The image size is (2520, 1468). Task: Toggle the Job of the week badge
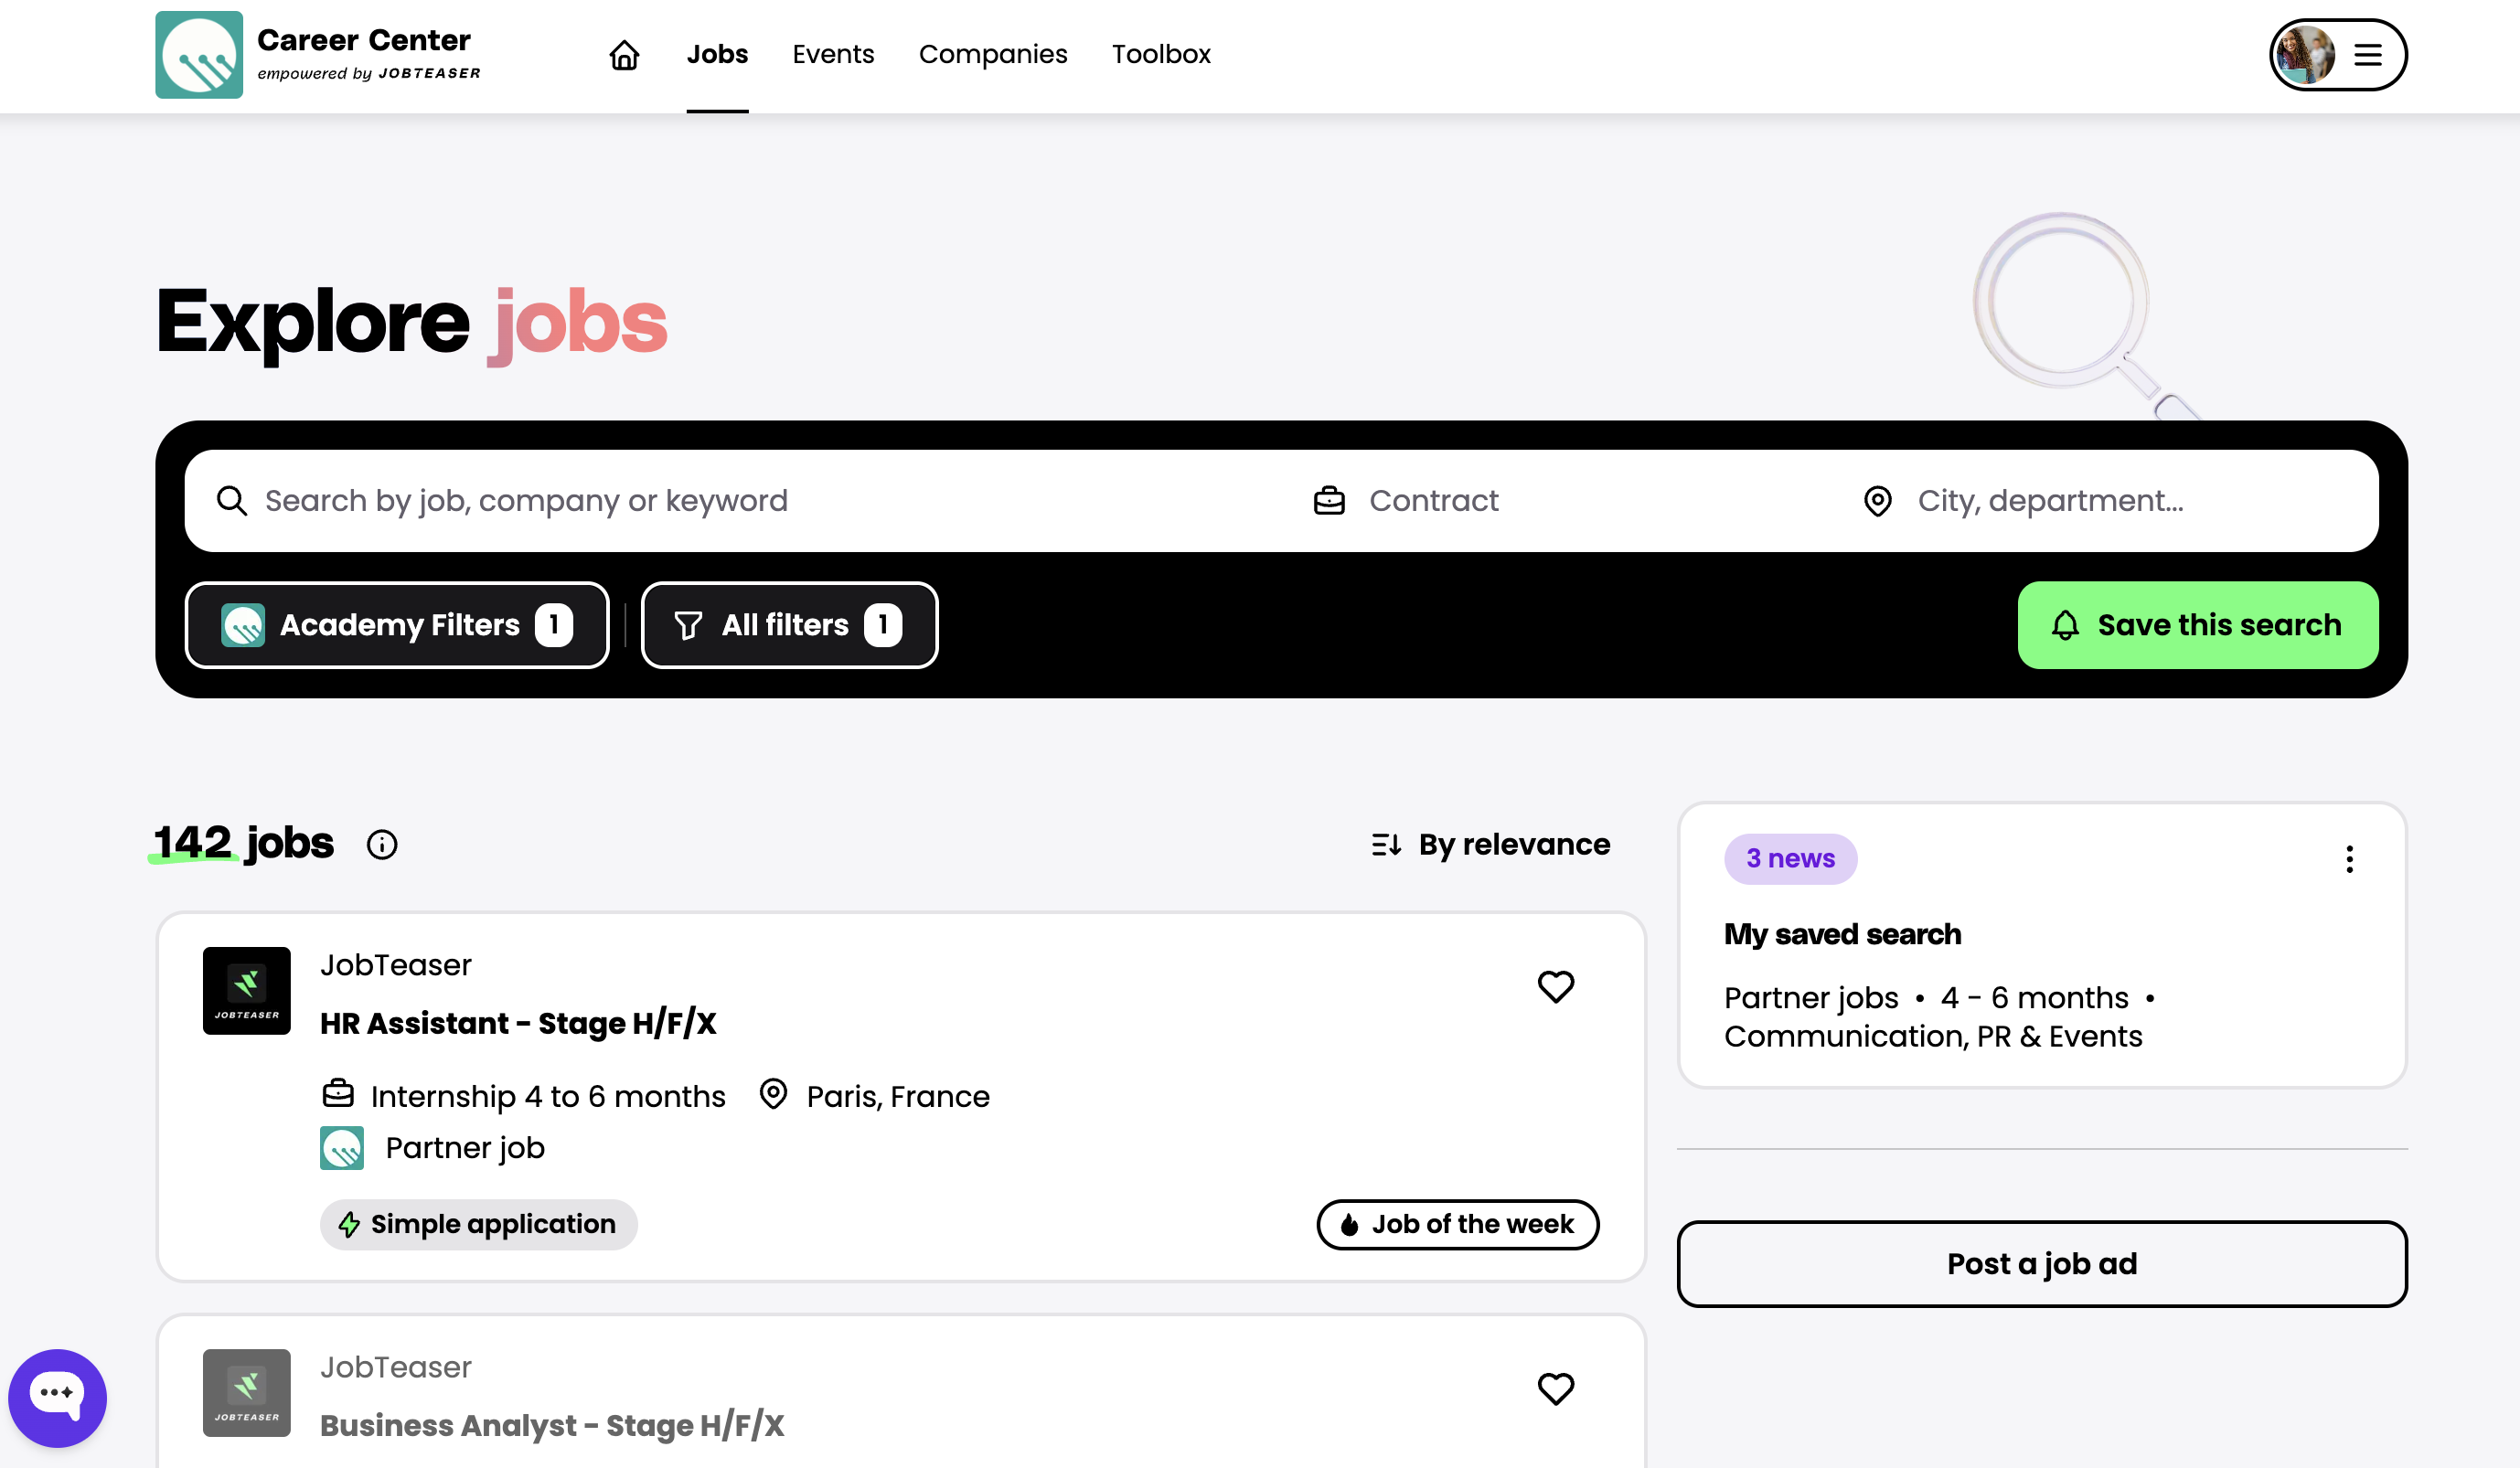point(1457,1224)
